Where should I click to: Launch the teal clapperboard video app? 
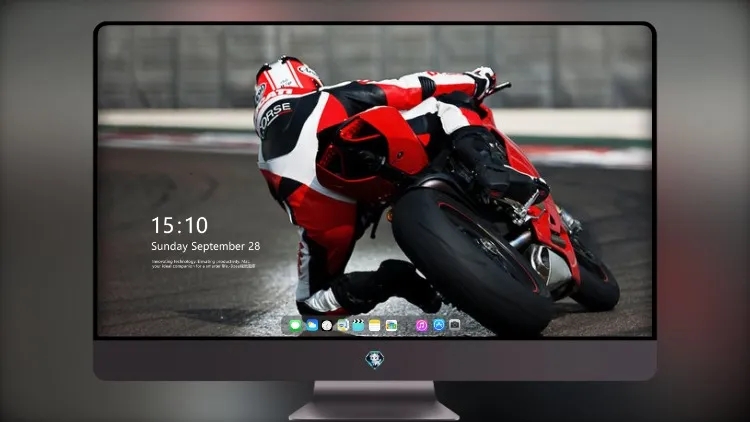click(x=358, y=326)
